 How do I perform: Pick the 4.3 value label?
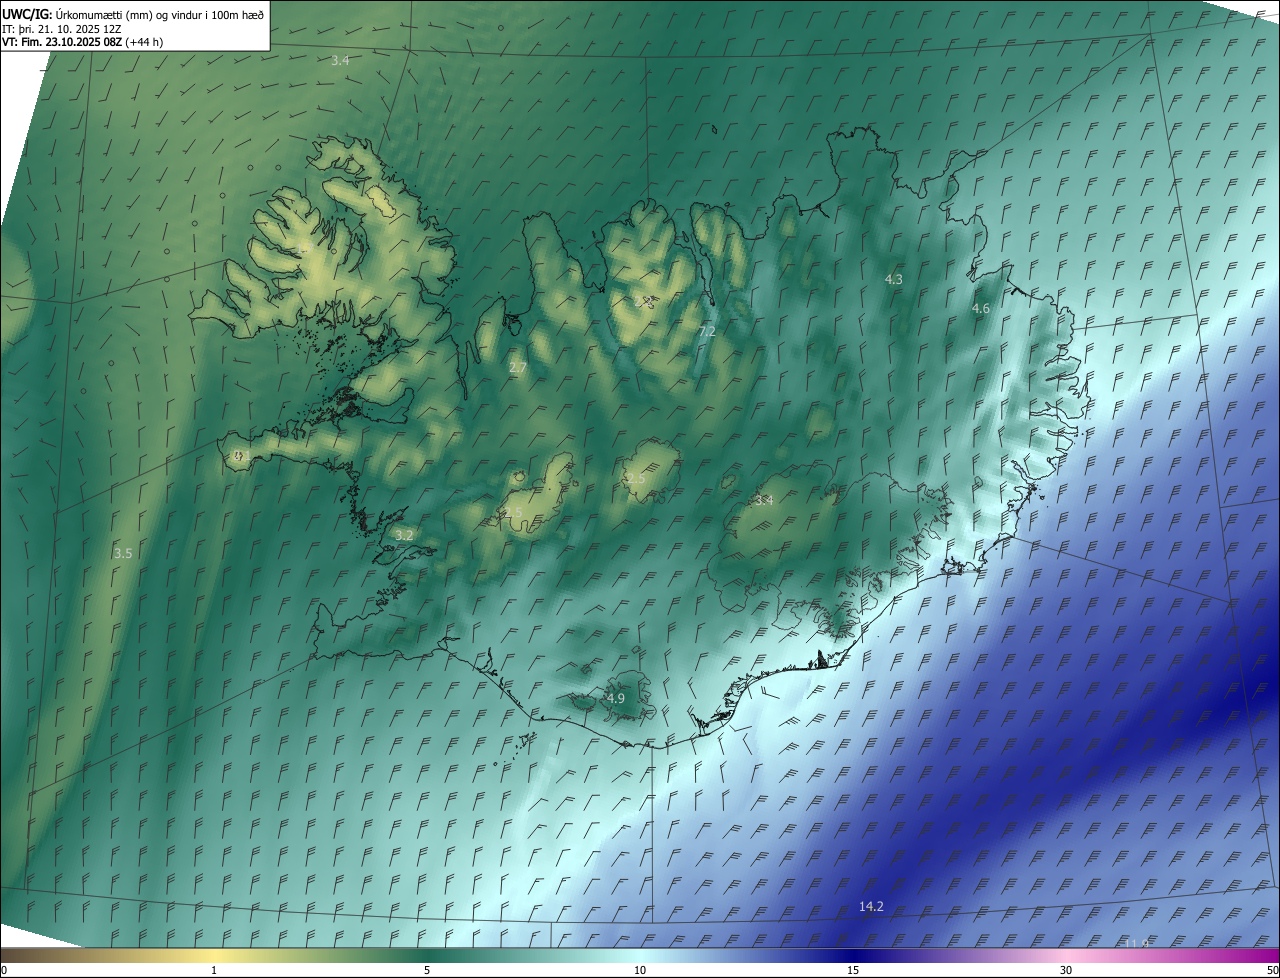[x=894, y=280]
